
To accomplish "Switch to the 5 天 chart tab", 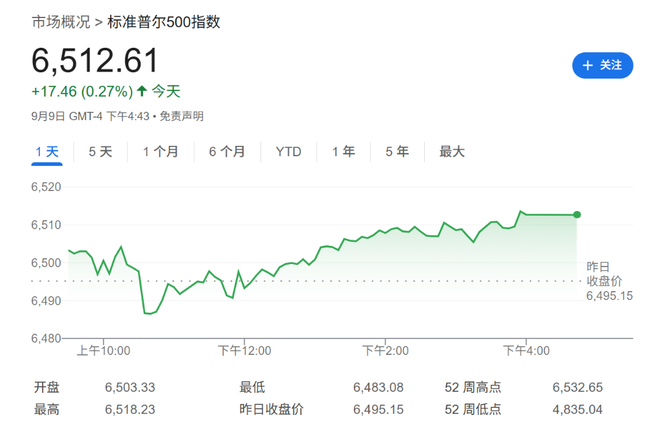I will 100,152.
